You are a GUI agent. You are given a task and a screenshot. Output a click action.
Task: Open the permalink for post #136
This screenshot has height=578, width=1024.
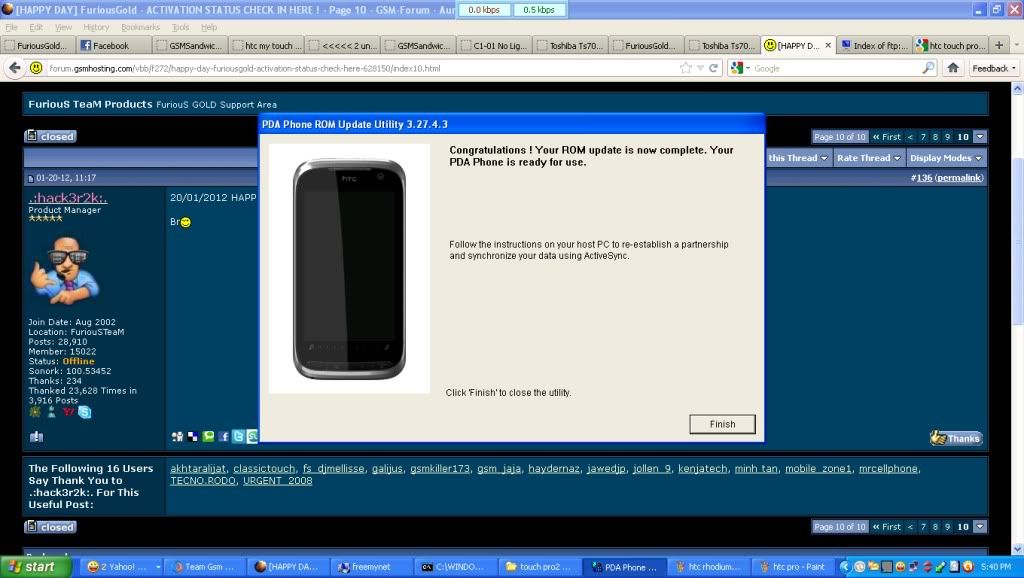tap(958, 178)
